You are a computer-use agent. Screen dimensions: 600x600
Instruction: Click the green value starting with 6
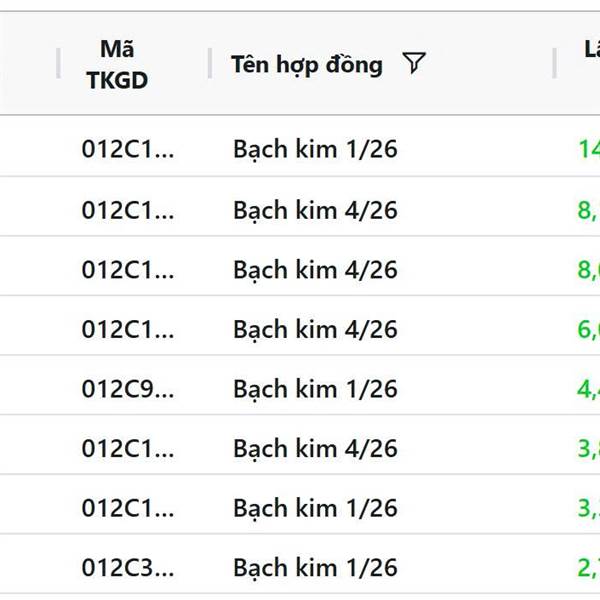pyautogui.click(x=588, y=329)
